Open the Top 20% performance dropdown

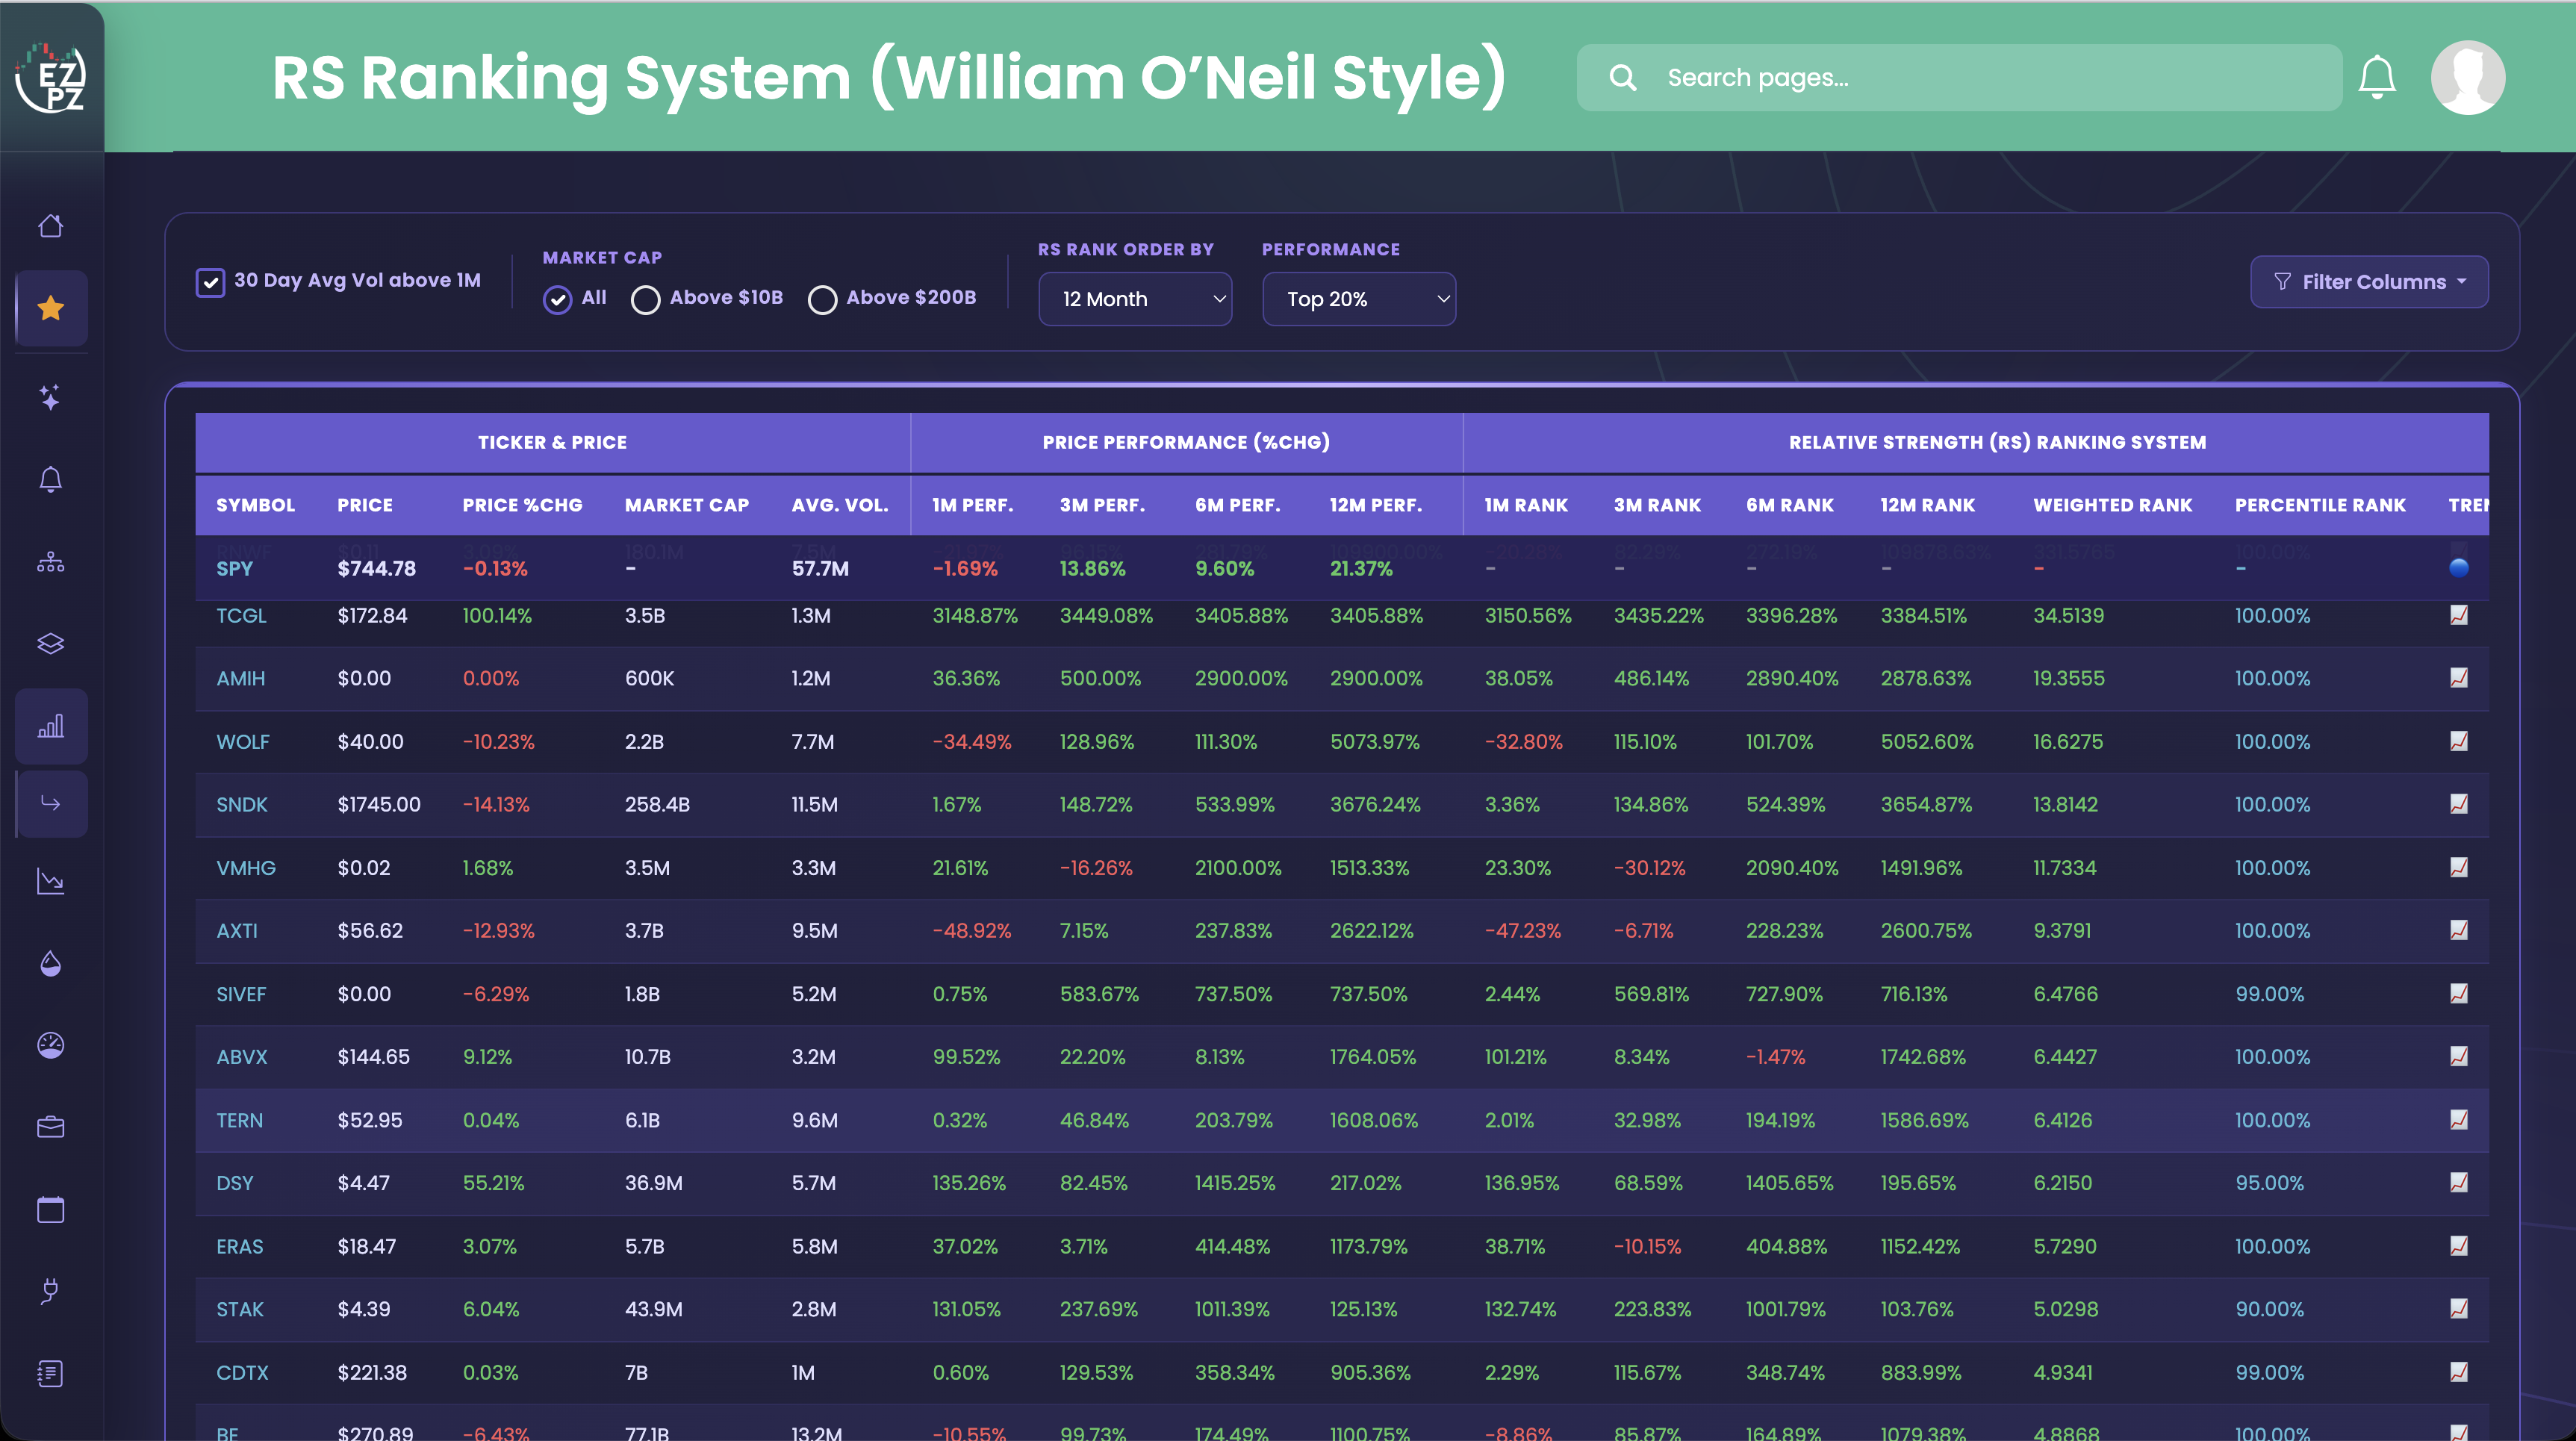click(1359, 299)
